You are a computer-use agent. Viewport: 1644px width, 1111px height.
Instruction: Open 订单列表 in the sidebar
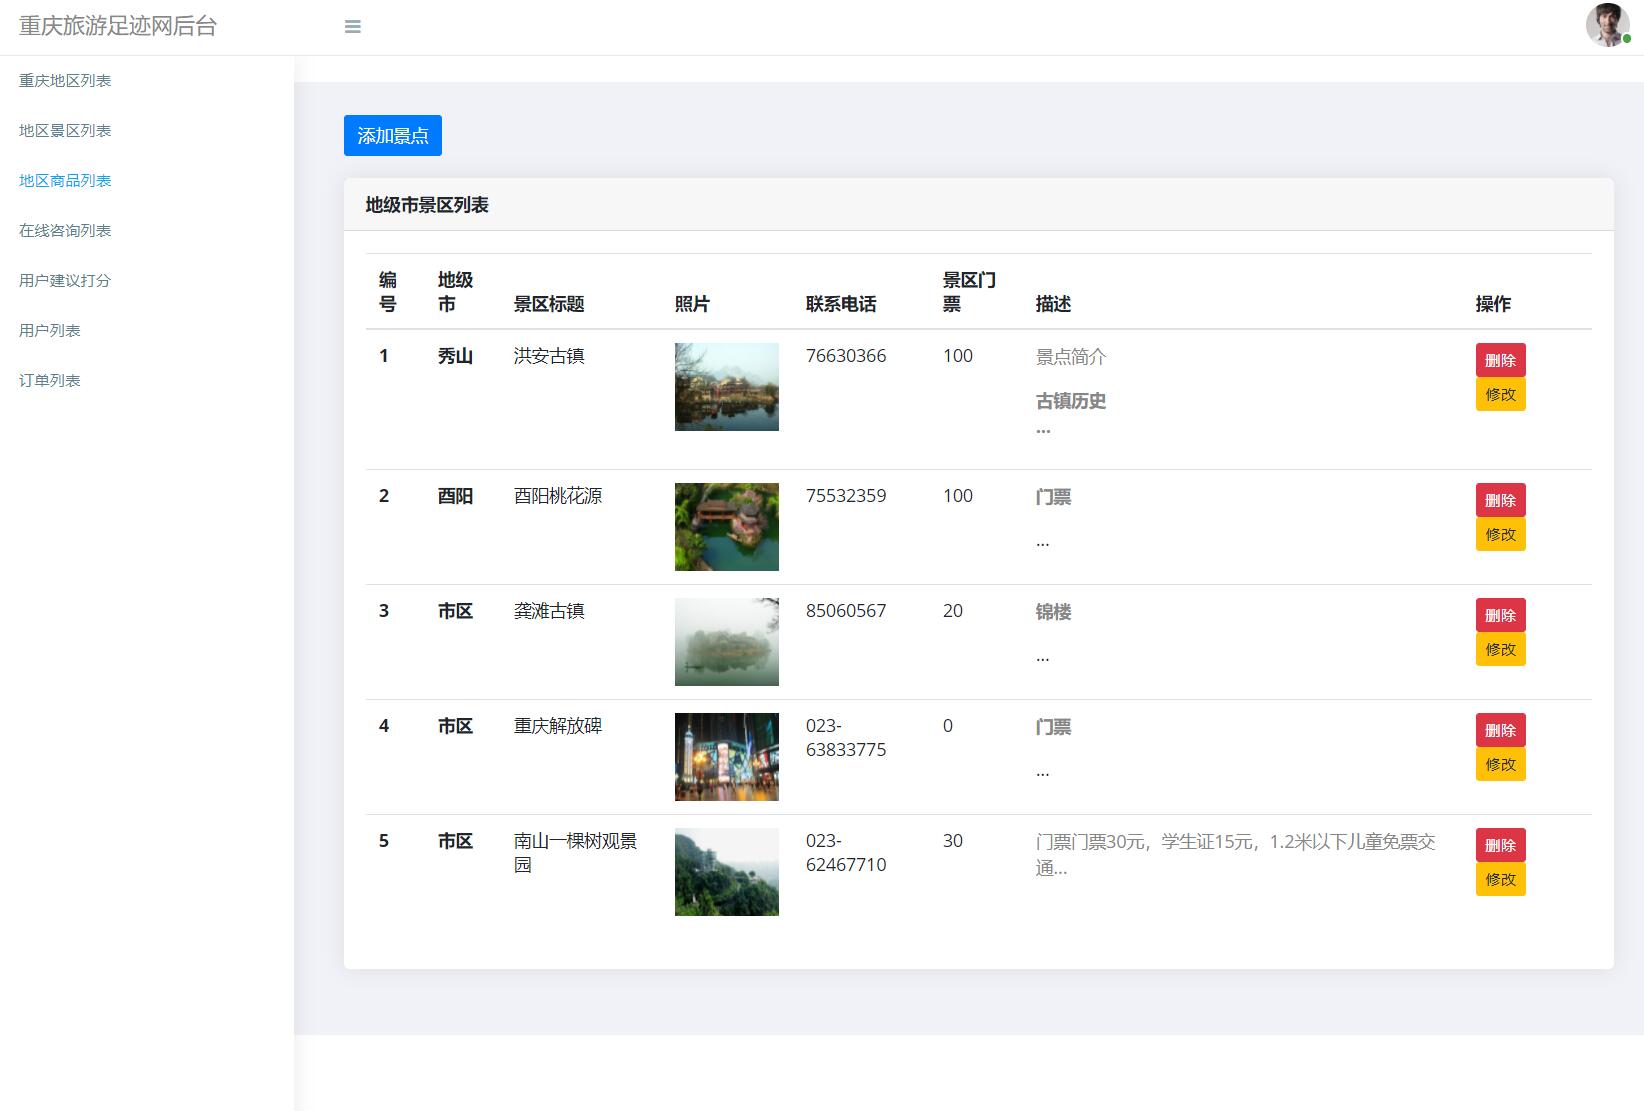pos(49,380)
